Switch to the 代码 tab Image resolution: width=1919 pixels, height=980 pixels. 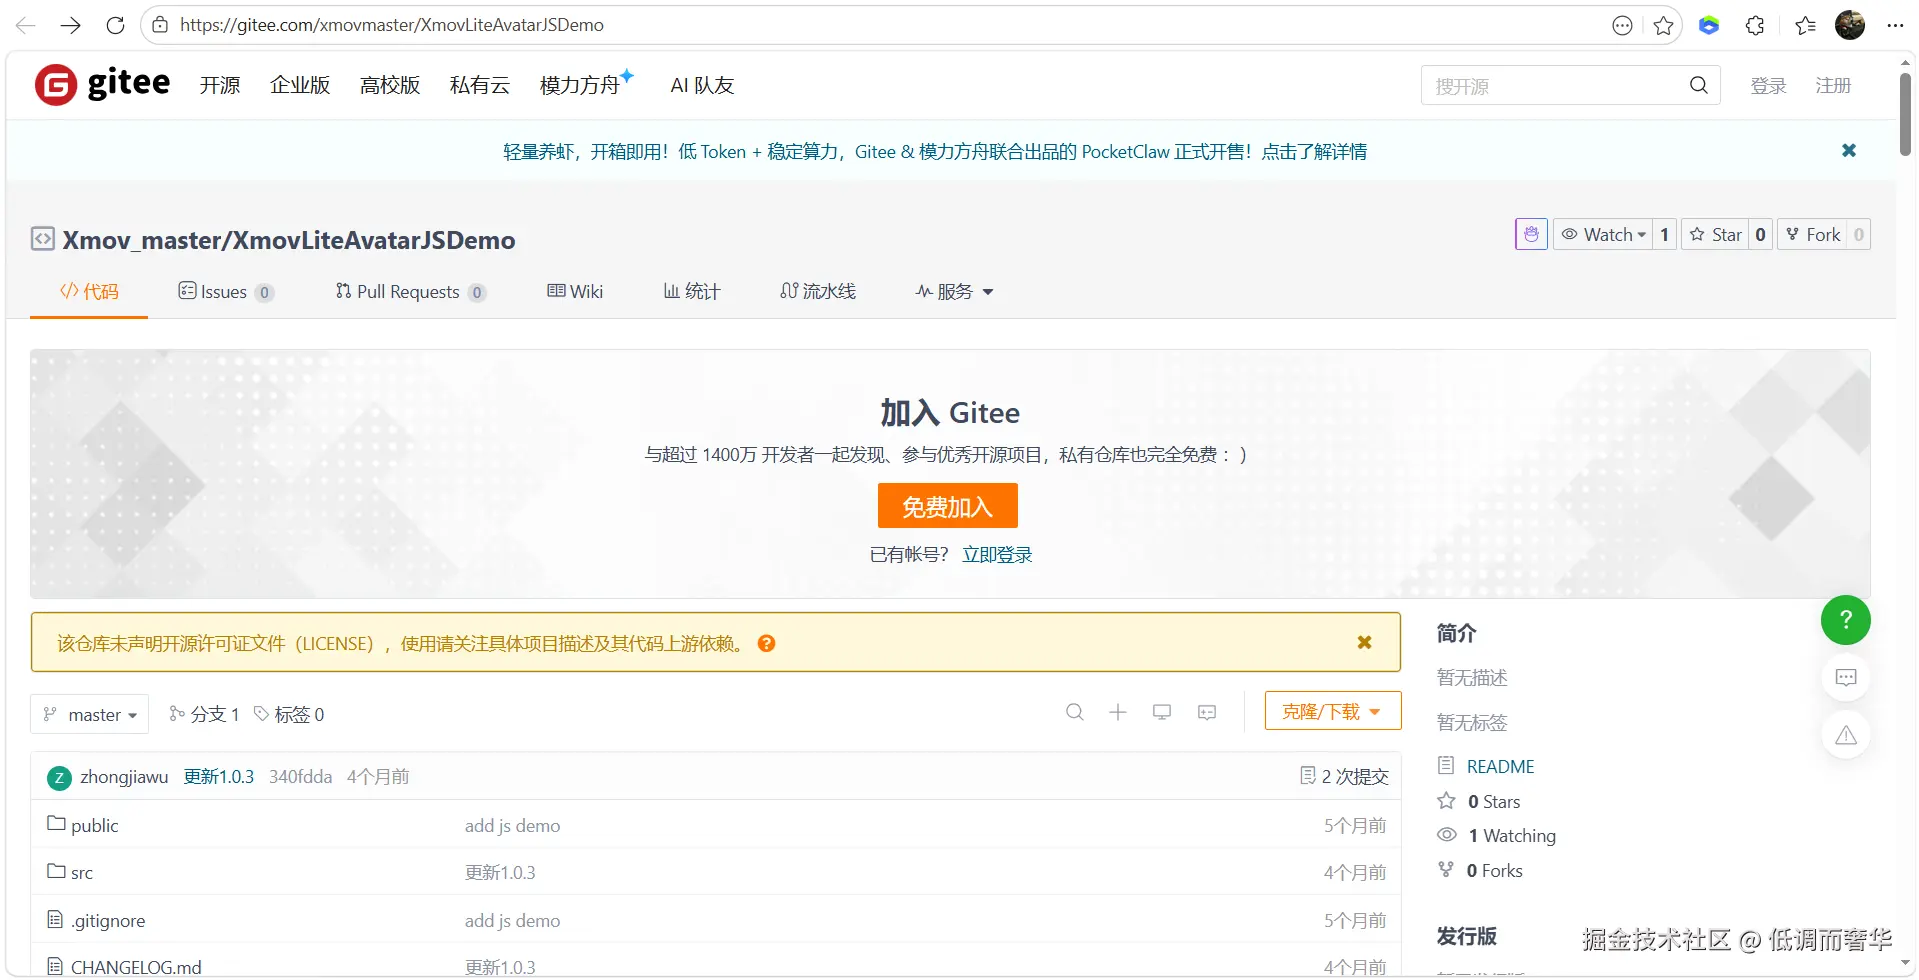point(89,291)
